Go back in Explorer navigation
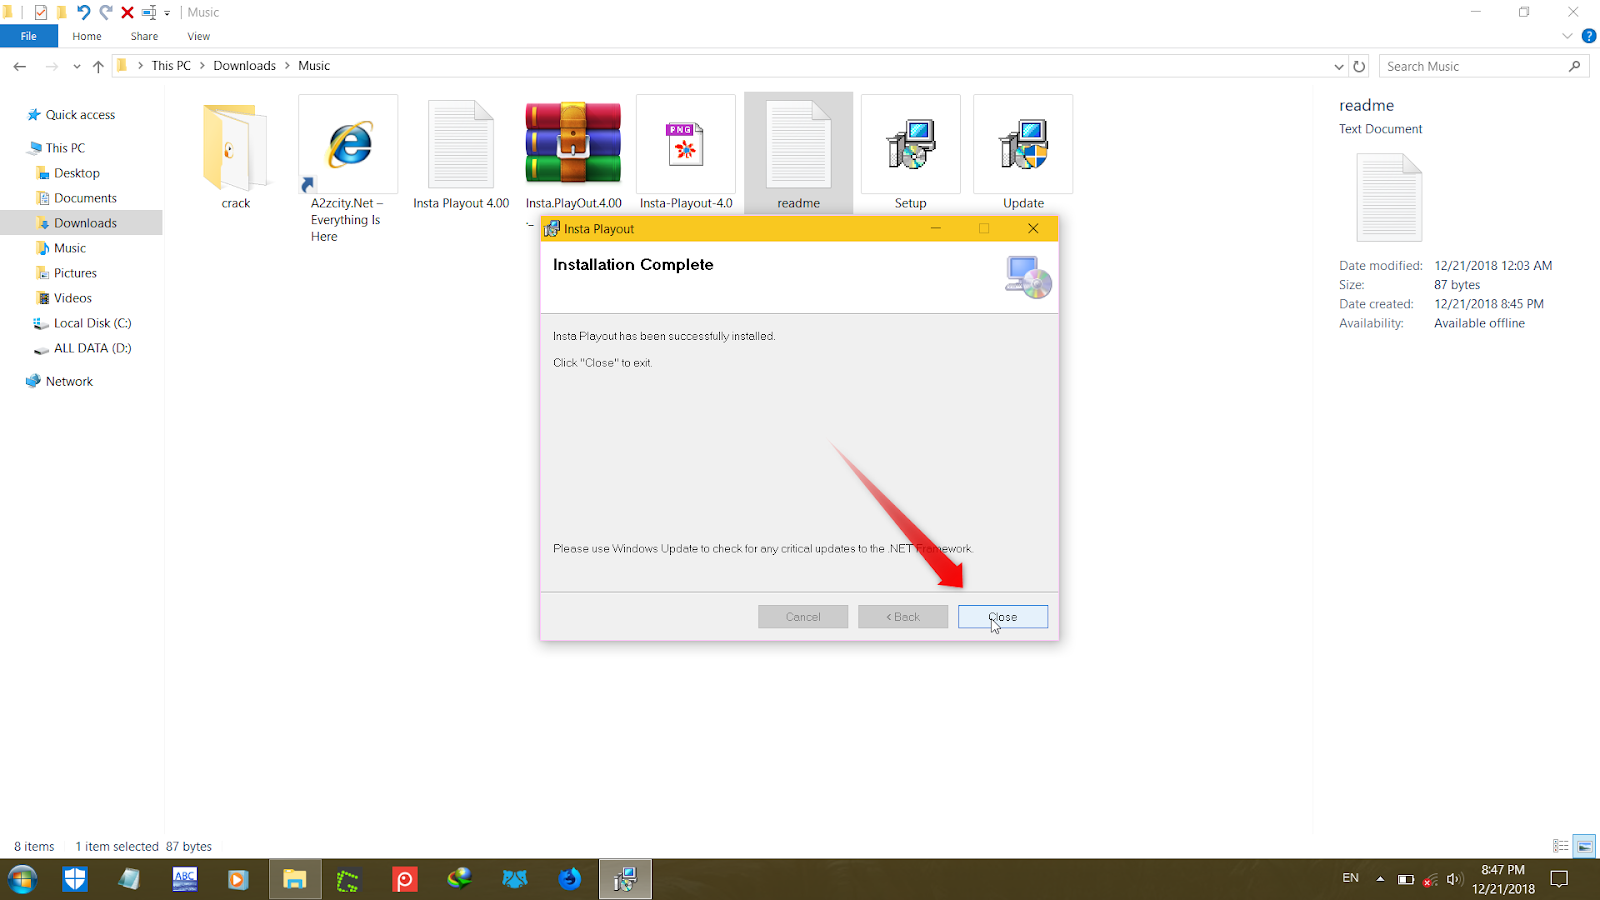 point(20,66)
